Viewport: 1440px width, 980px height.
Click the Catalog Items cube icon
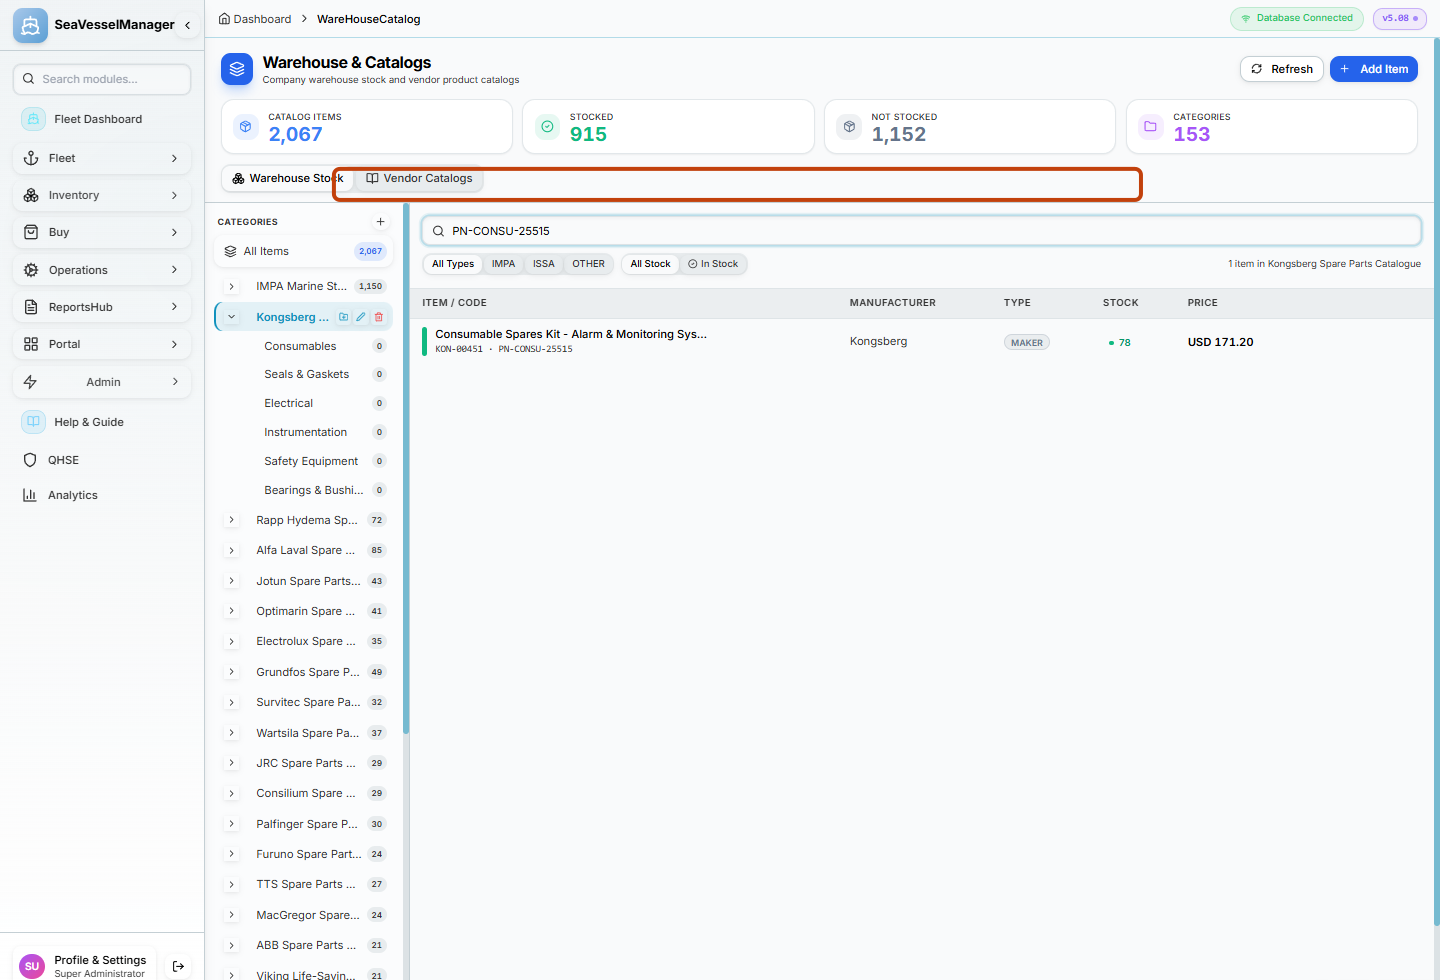(245, 127)
